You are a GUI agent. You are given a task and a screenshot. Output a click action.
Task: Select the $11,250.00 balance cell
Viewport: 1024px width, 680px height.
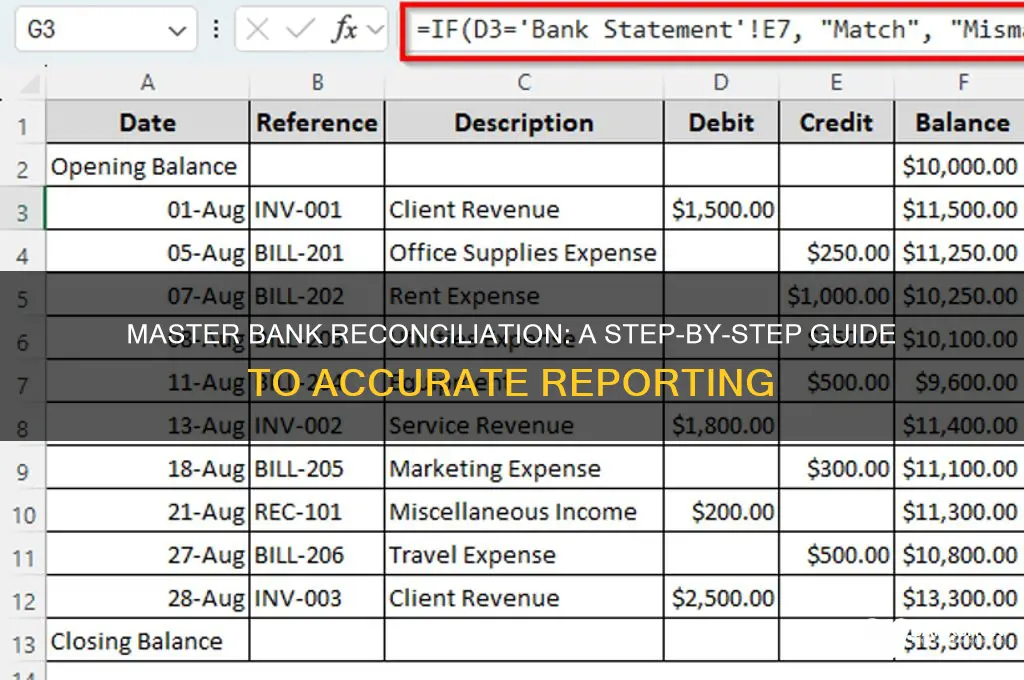(x=960, y=252)
